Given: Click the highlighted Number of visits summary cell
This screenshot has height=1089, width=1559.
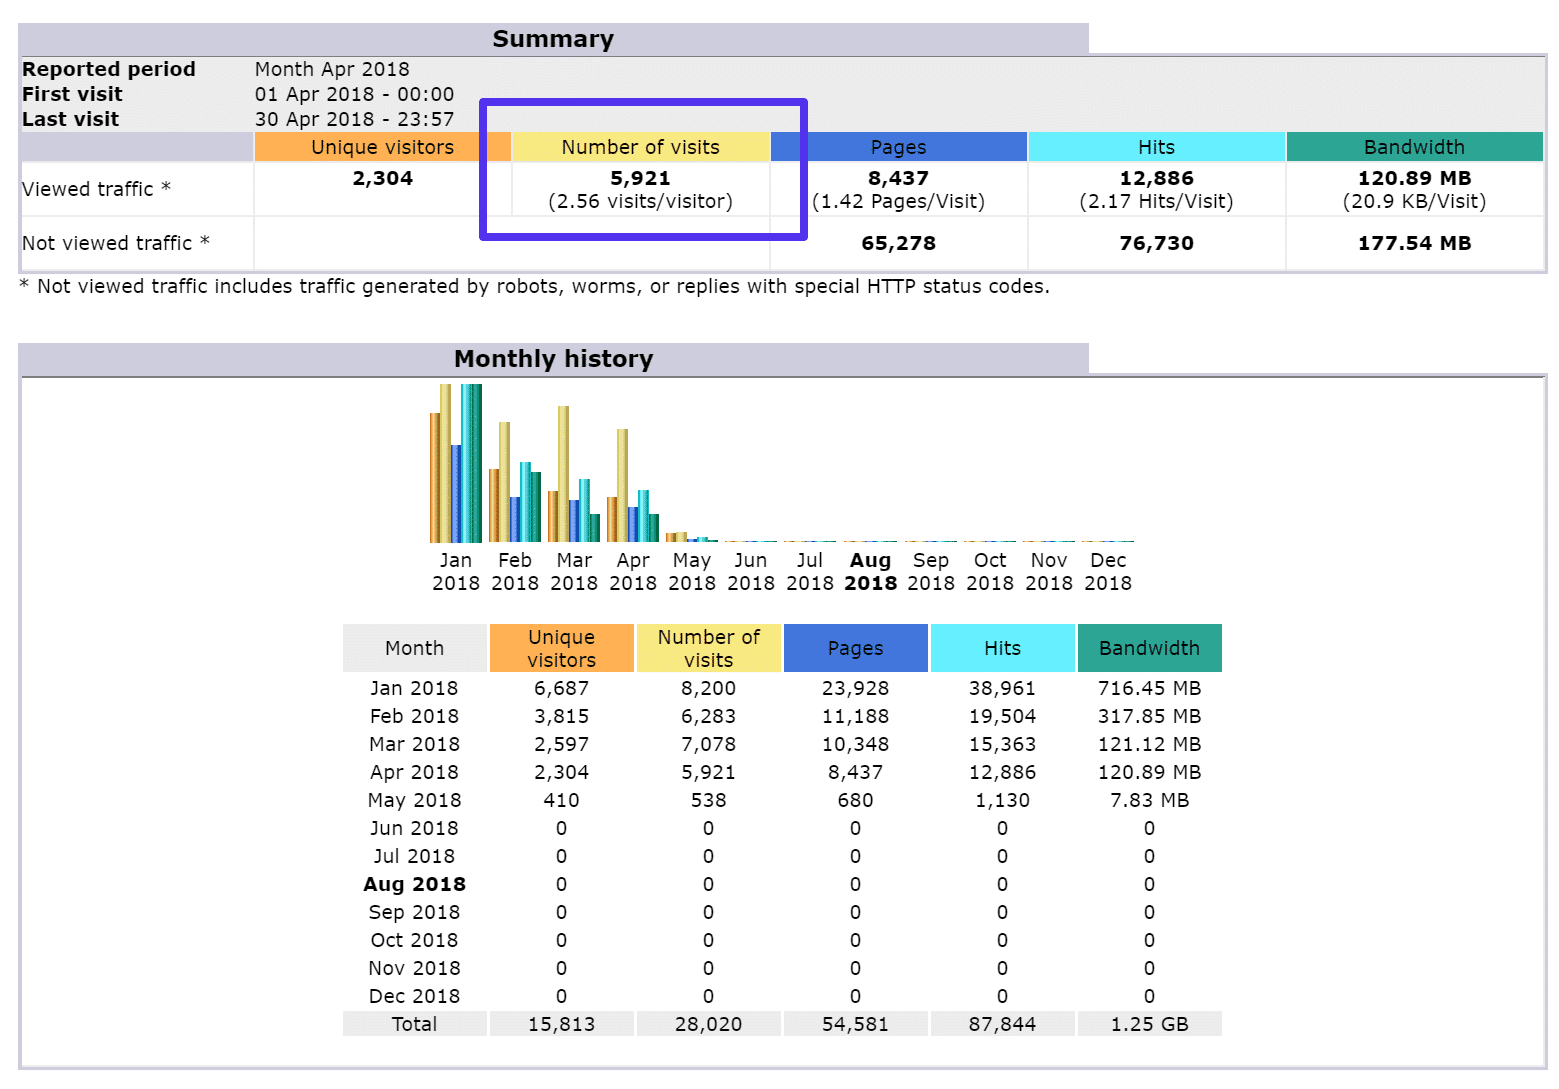Looking at the screenshot, I should click(x=640, y=188).
